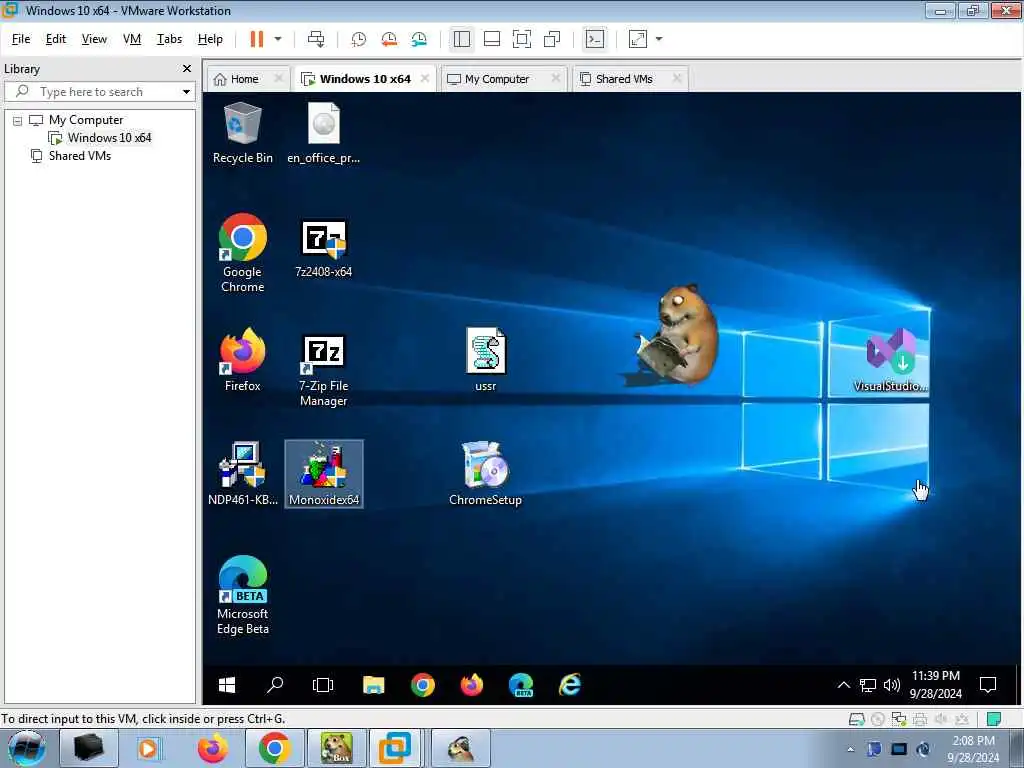Select My Computer in the Library tree
Screen dimensions: 1024x768
click(x=86, y=120)
